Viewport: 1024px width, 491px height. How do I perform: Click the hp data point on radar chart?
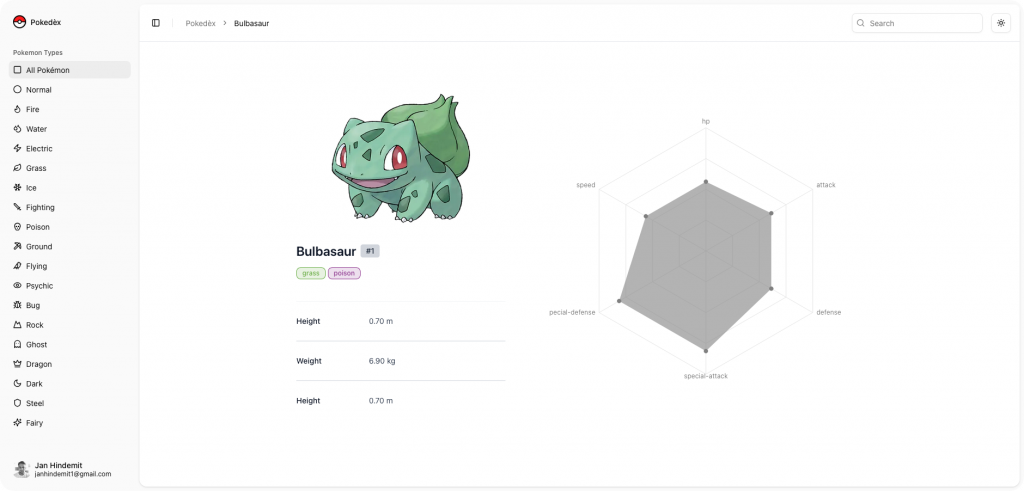(x=706, y=182)
